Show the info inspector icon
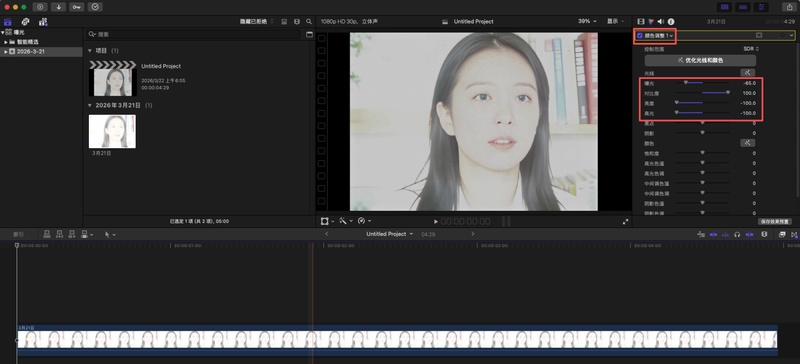The width and height of the screenshot is (800, 364). click(x=671, y=21)
